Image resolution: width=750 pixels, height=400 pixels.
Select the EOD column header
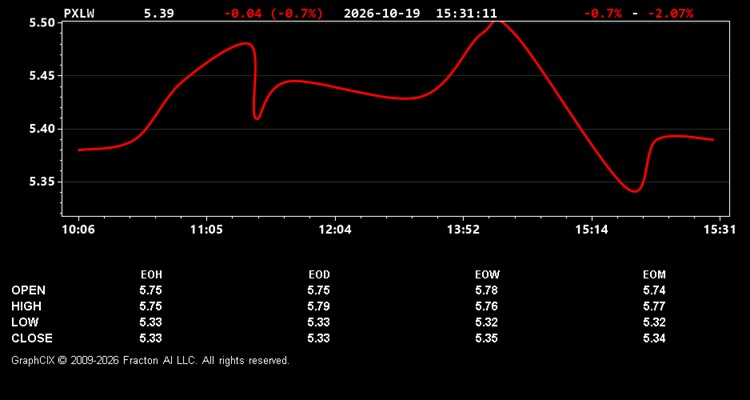point(319,275)
